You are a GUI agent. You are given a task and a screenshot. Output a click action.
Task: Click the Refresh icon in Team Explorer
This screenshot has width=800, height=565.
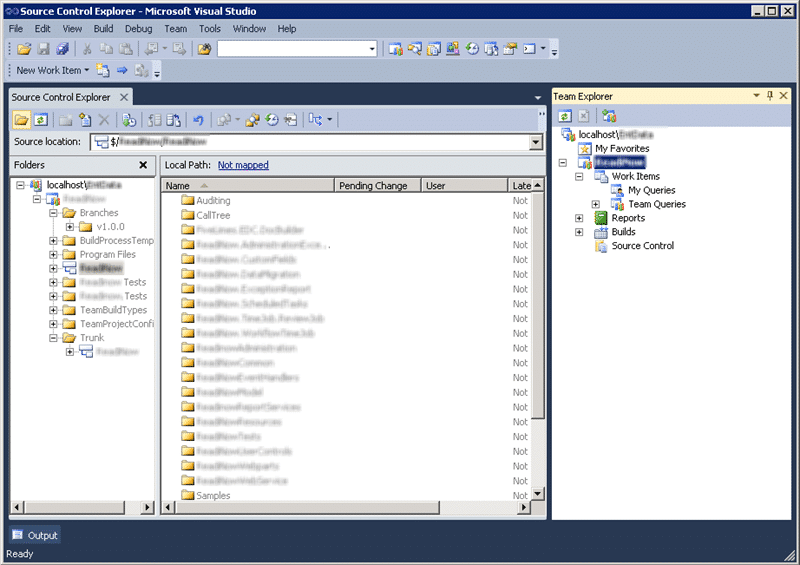point(564,116)
